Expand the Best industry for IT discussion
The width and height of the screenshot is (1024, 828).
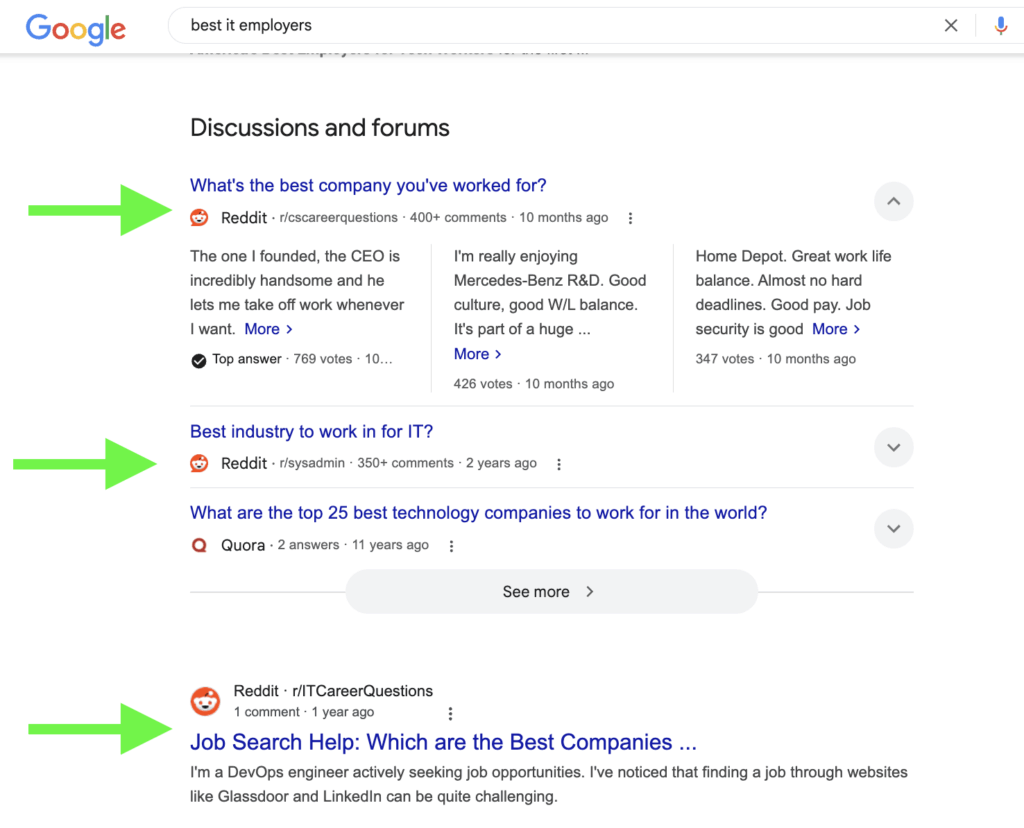coord(893,447)
